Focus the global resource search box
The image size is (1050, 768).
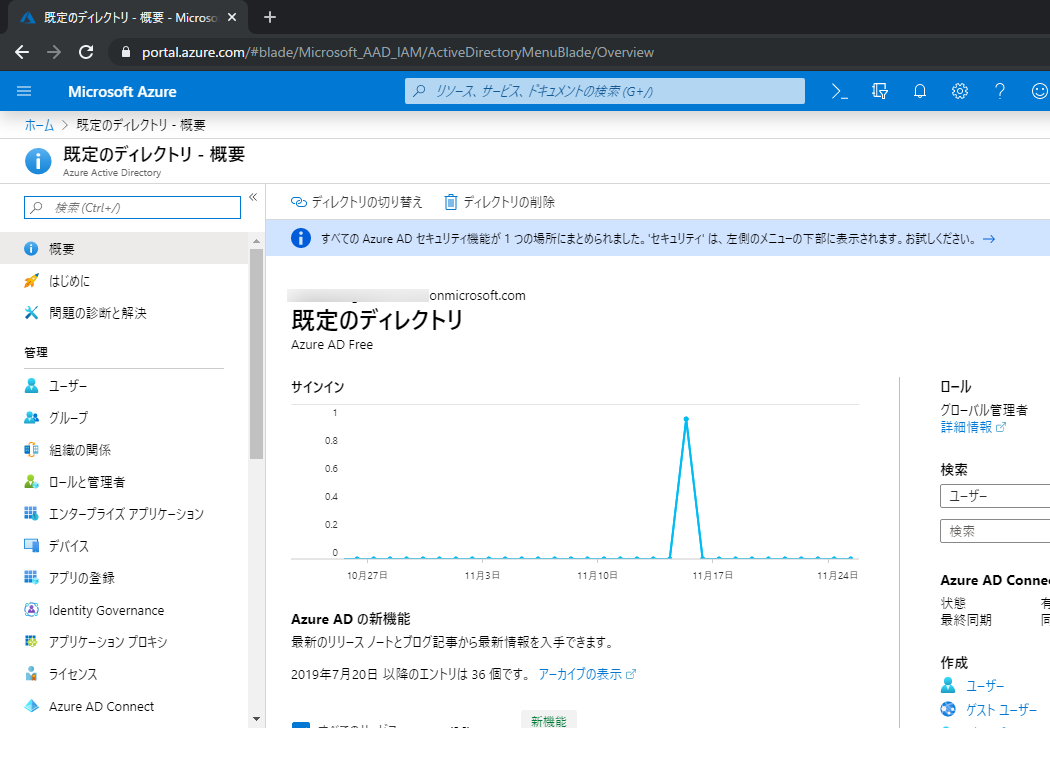(x=605, y=91)
